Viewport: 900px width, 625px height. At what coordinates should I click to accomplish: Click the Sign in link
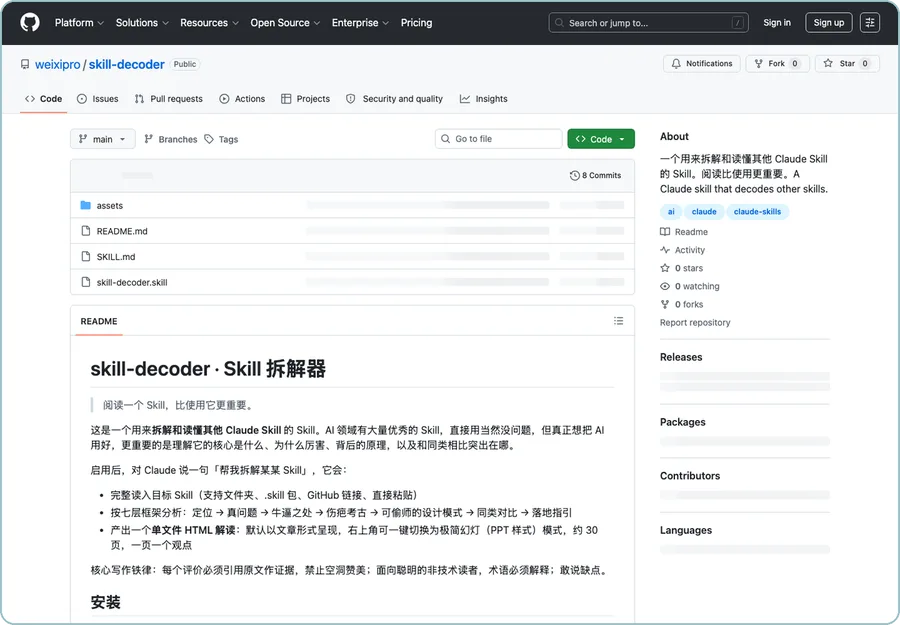777,23
